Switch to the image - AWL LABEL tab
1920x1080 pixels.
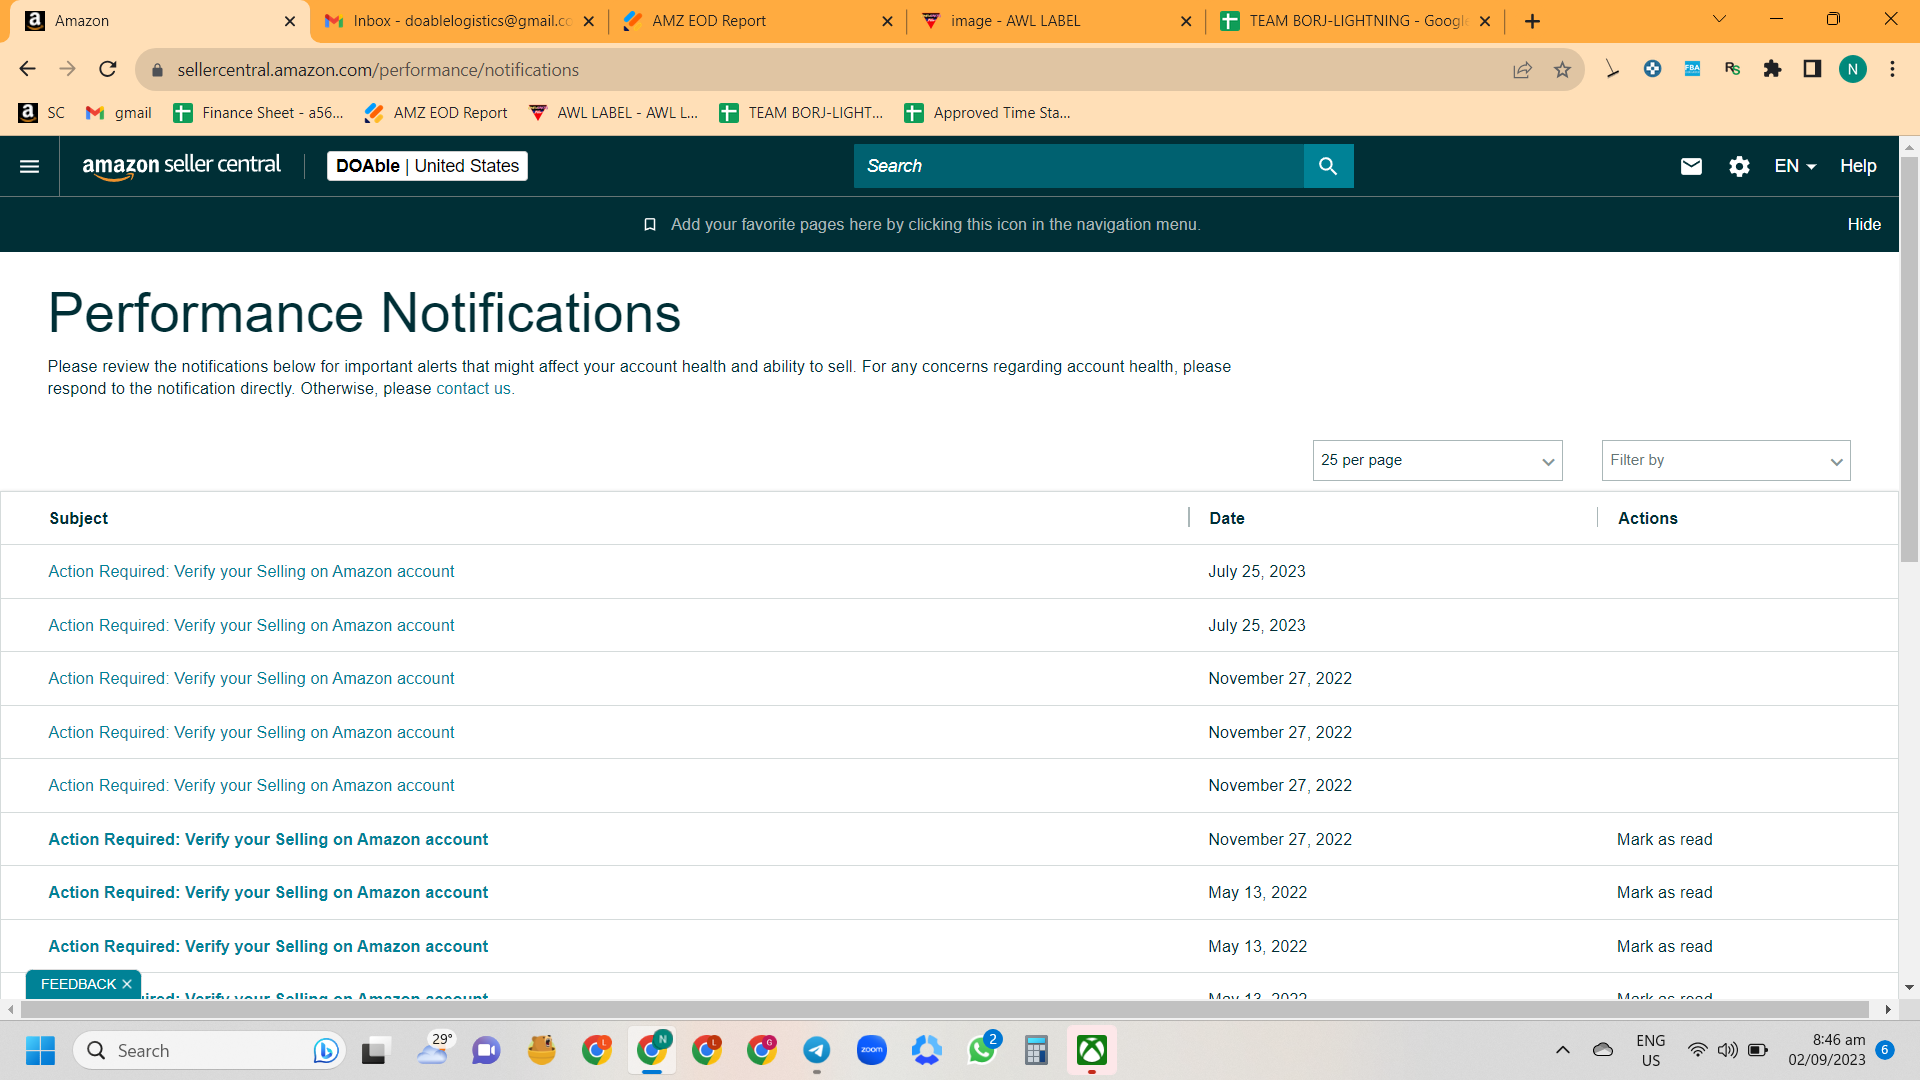(1056, 21)
